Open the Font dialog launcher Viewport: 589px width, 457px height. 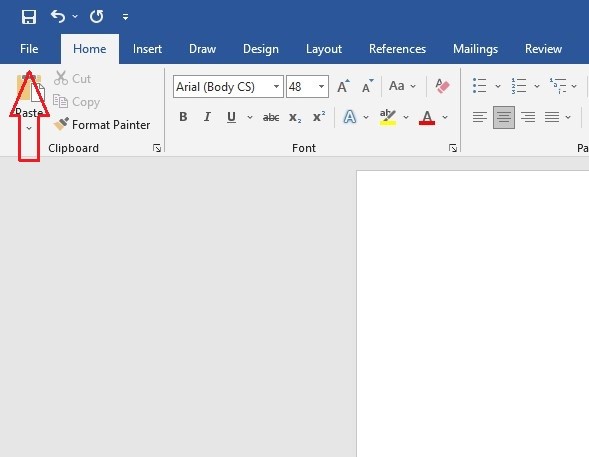453,148
